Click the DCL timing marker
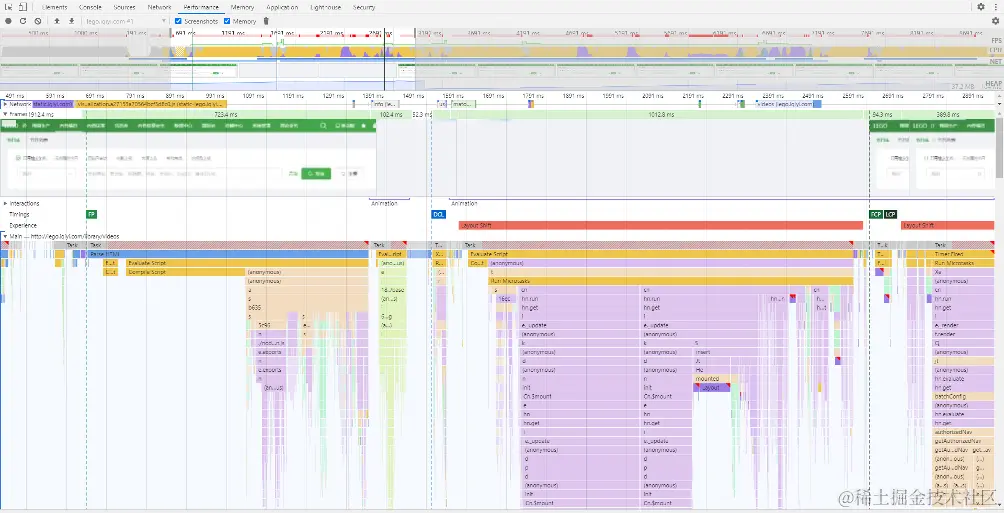Image resolution: width=1004 pixels, height=514 pixels. tap(438, 214)
